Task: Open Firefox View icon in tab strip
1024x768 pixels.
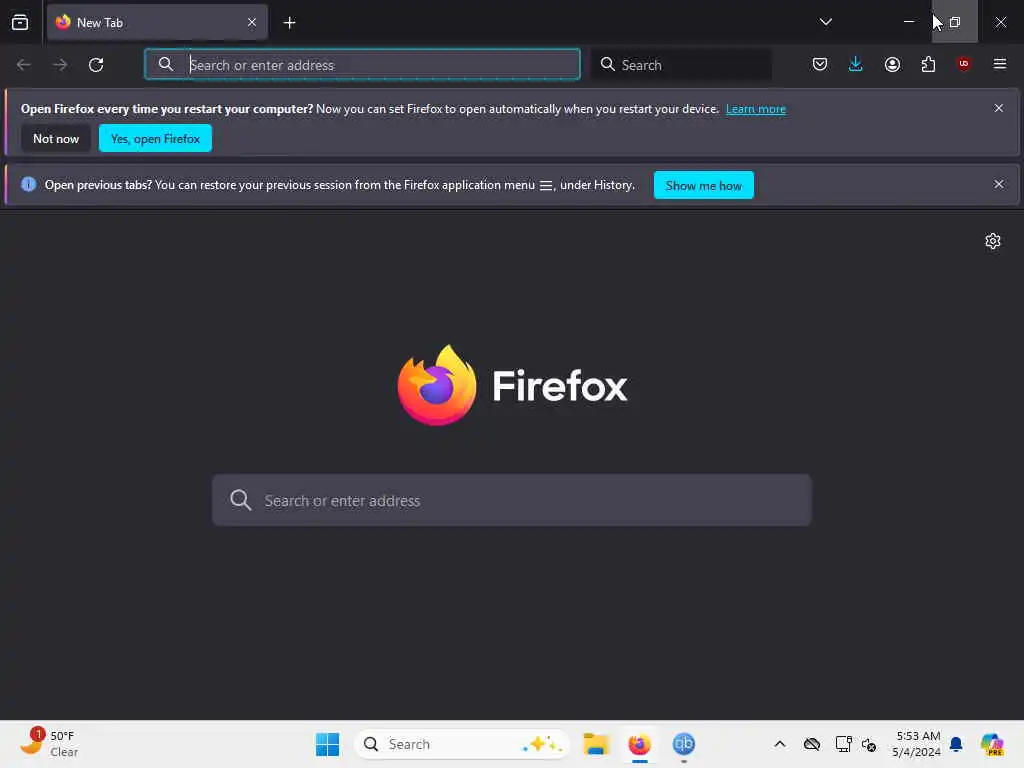Action: coord(20,22)
